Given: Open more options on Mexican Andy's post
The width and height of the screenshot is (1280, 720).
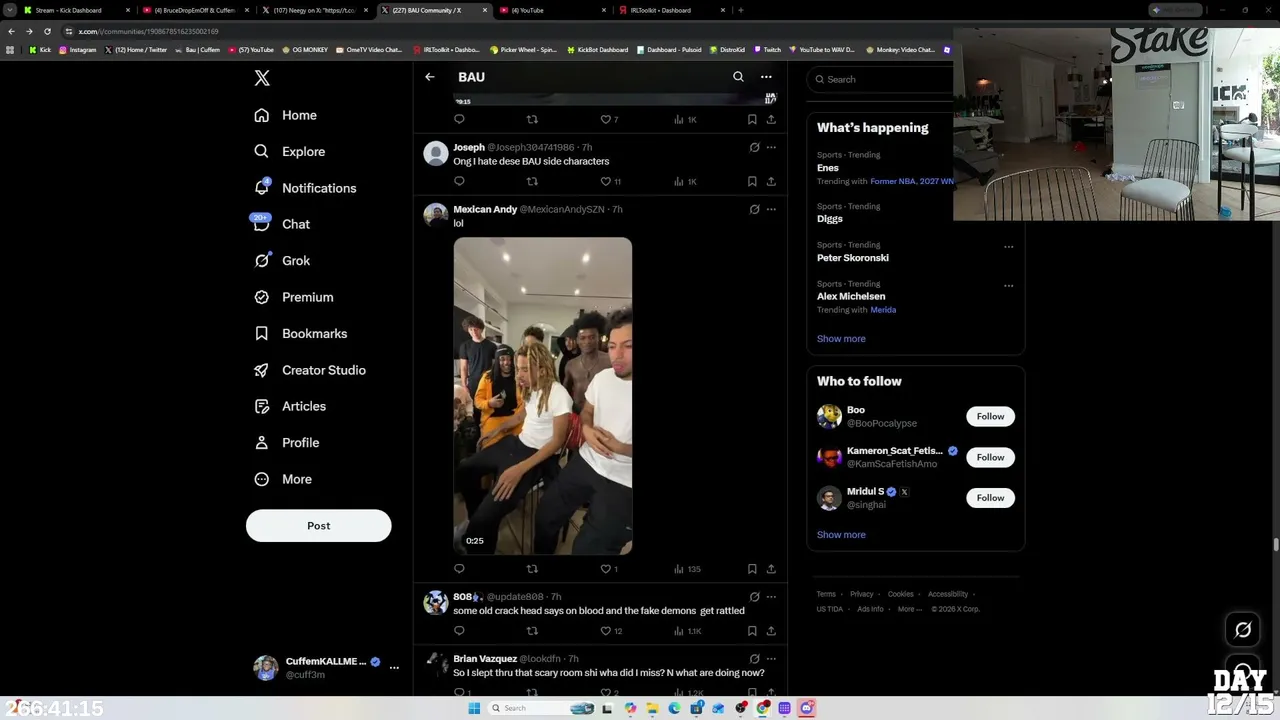Looking at the screenshot, I should (x=771, y=209).
